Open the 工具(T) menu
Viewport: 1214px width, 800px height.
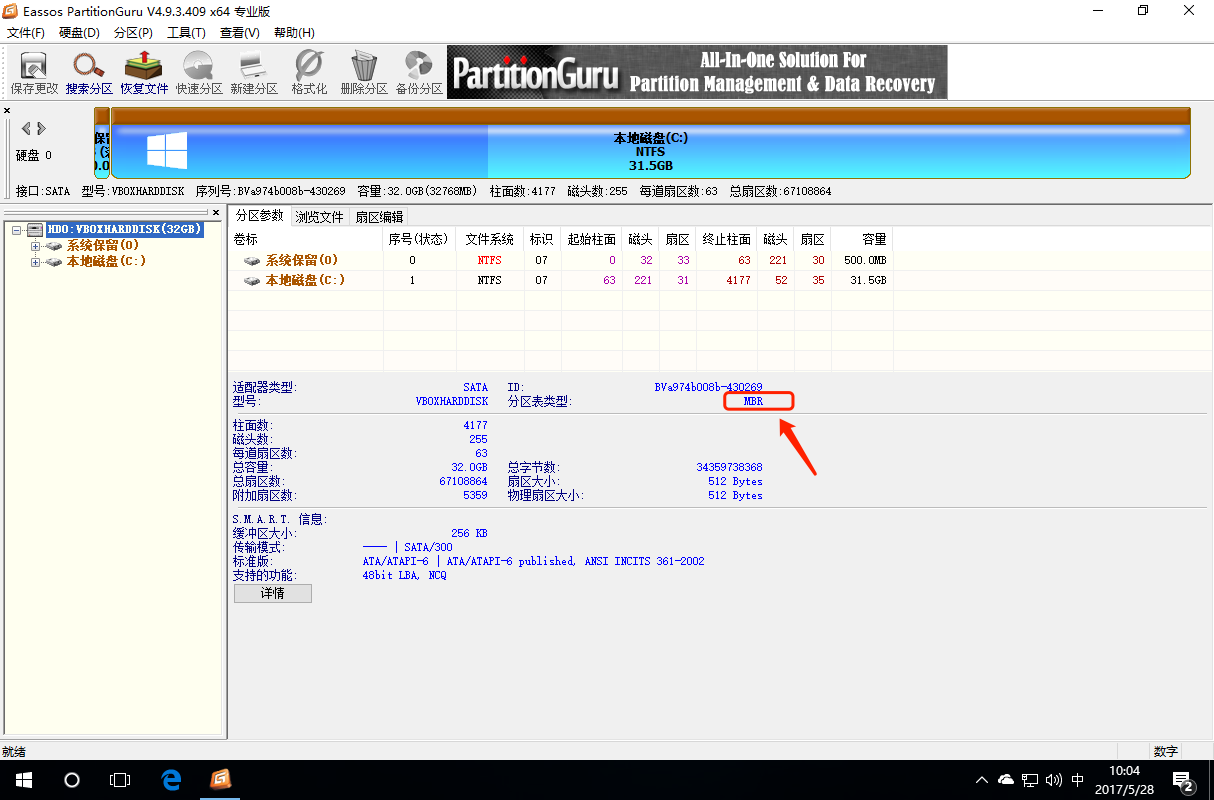(x=186, y=33)
